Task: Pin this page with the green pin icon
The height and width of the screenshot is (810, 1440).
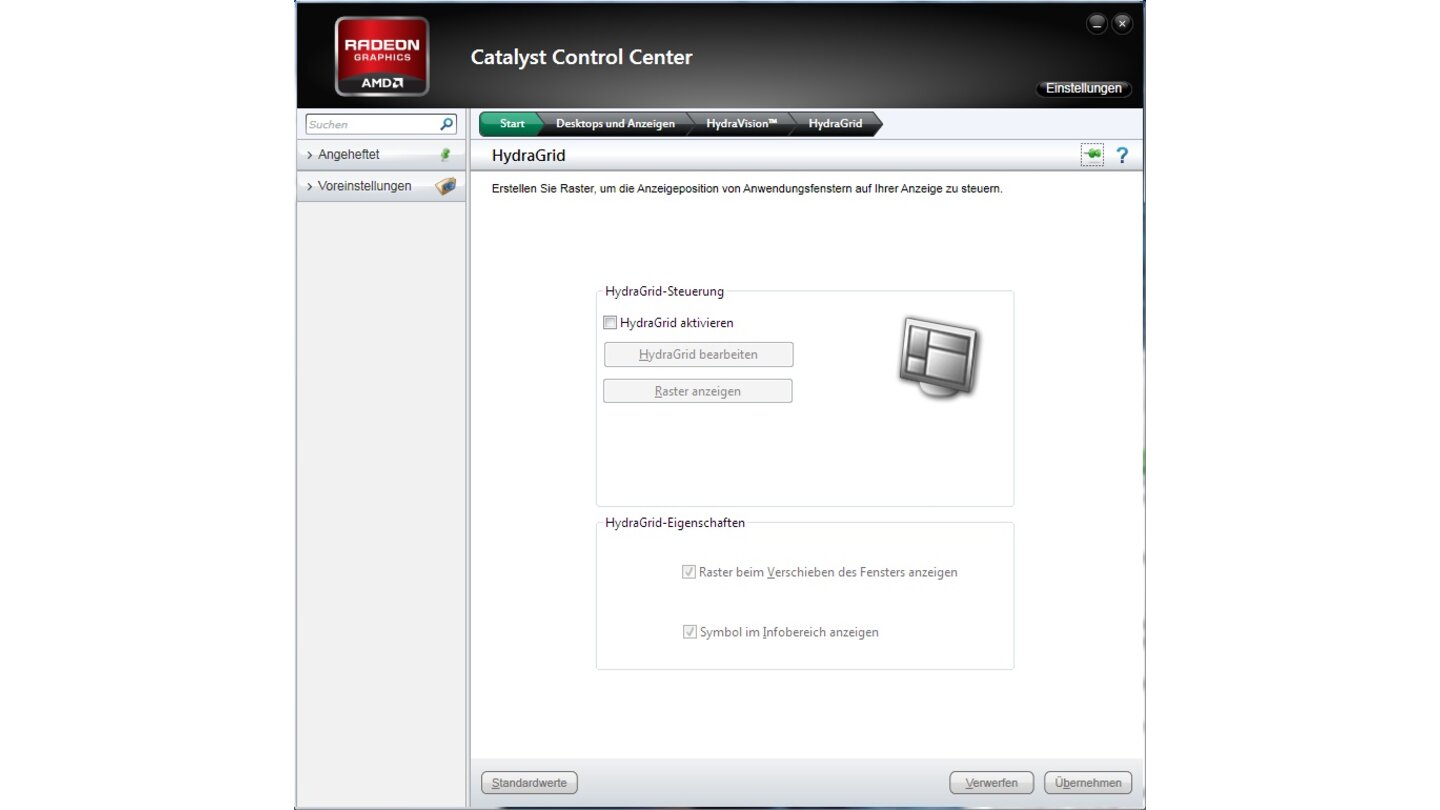Action: pos(1092,155)
